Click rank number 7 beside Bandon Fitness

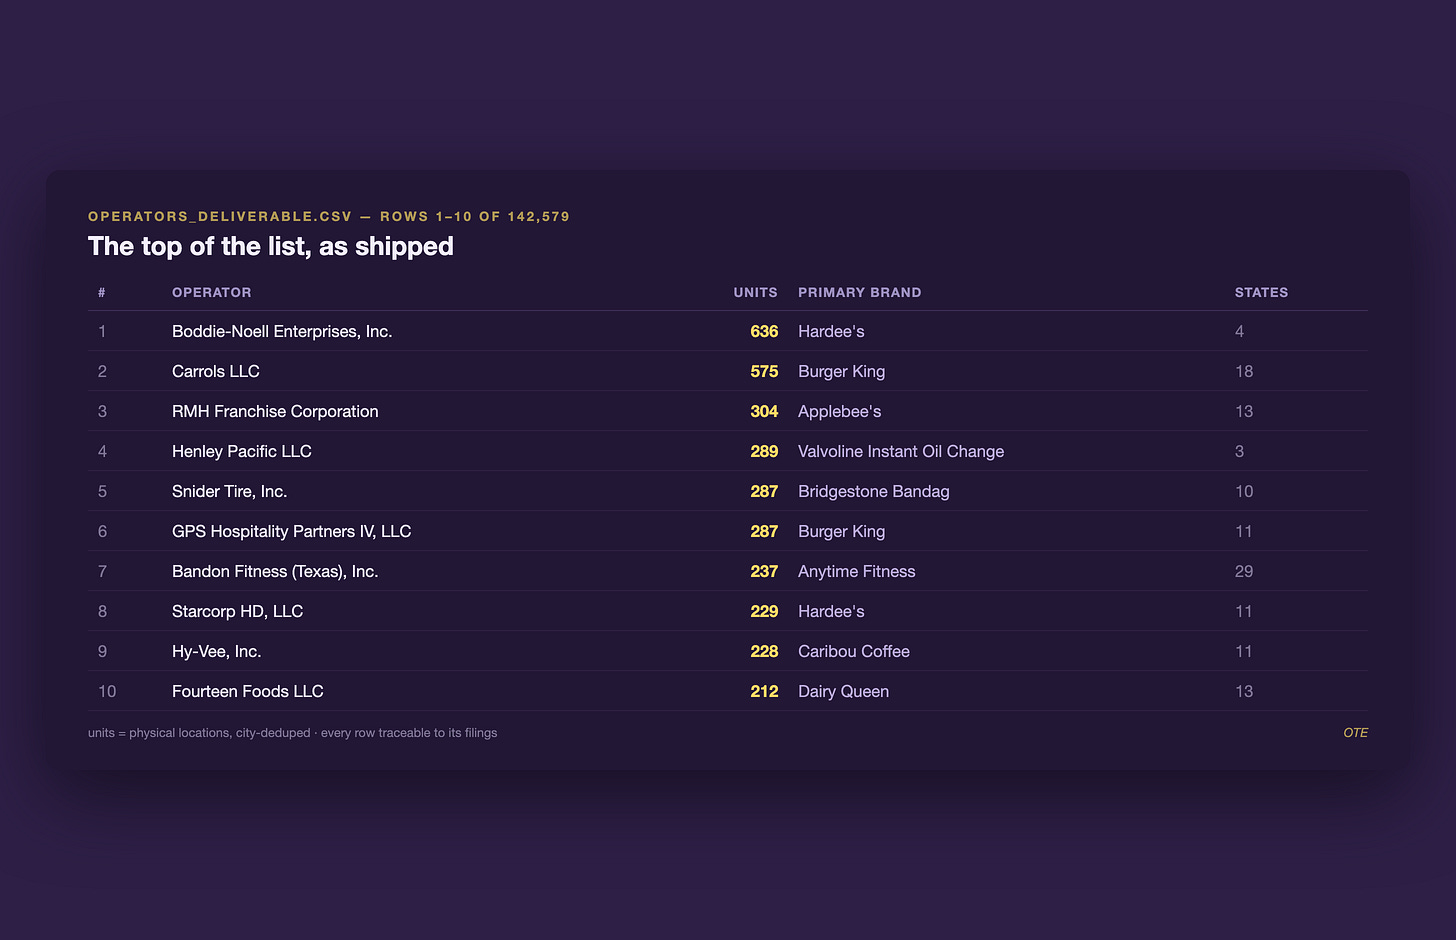(102, 571)
